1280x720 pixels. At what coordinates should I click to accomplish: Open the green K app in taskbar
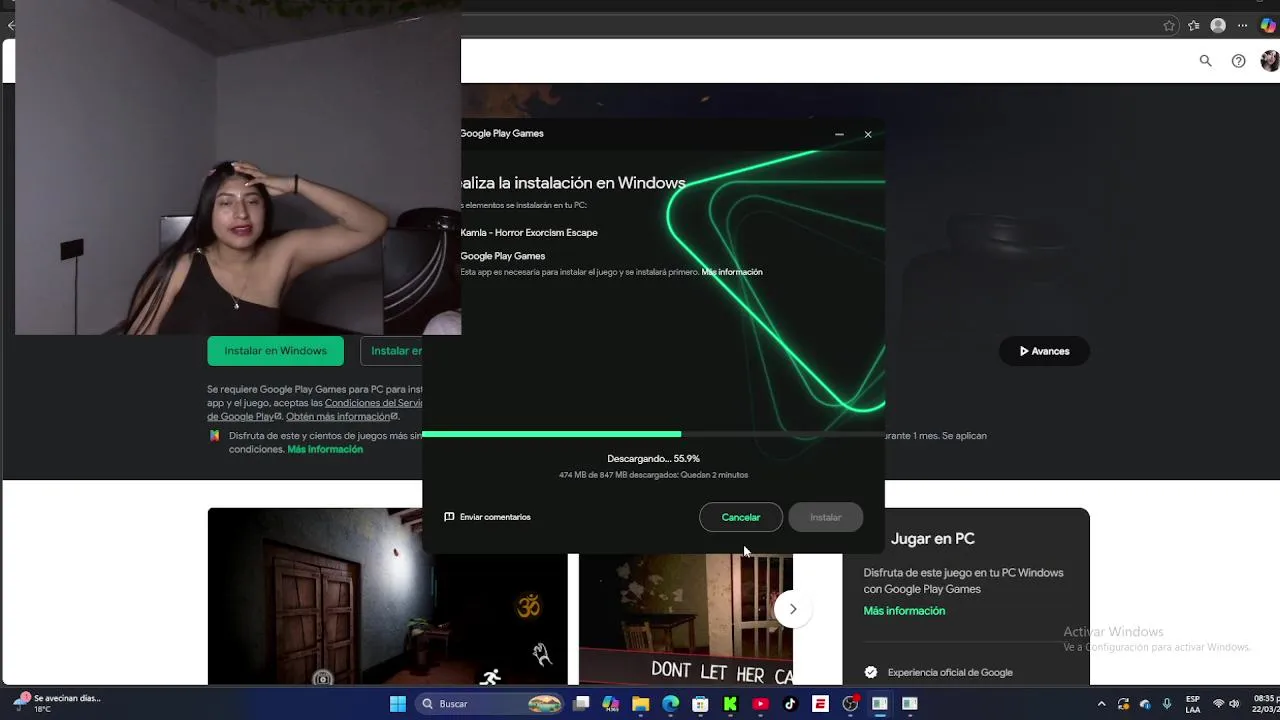point(730,704)
